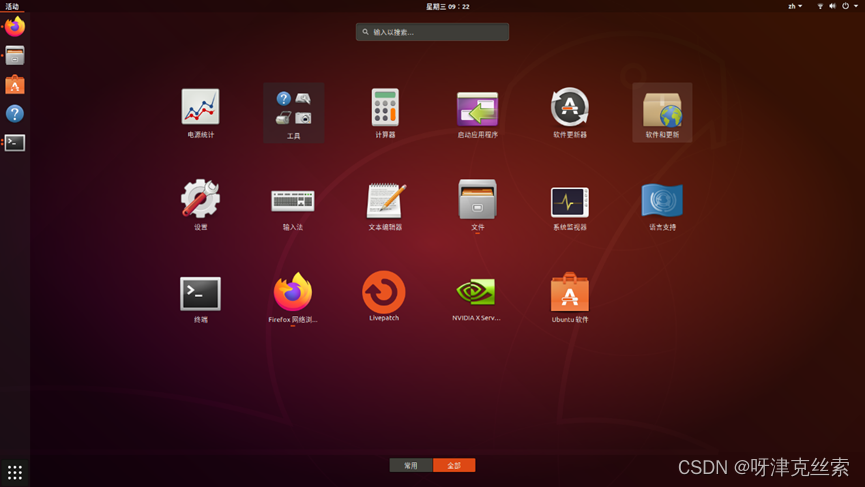Click the search field 输入以搜索
The height and width of the screenshot is (487, 865).
(432, 32)
